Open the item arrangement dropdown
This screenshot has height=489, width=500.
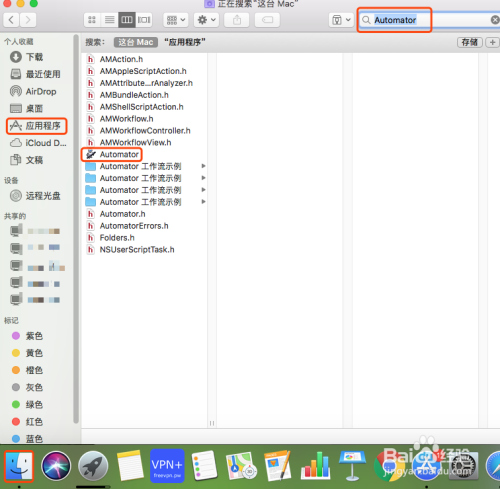(x=176, y=20)
